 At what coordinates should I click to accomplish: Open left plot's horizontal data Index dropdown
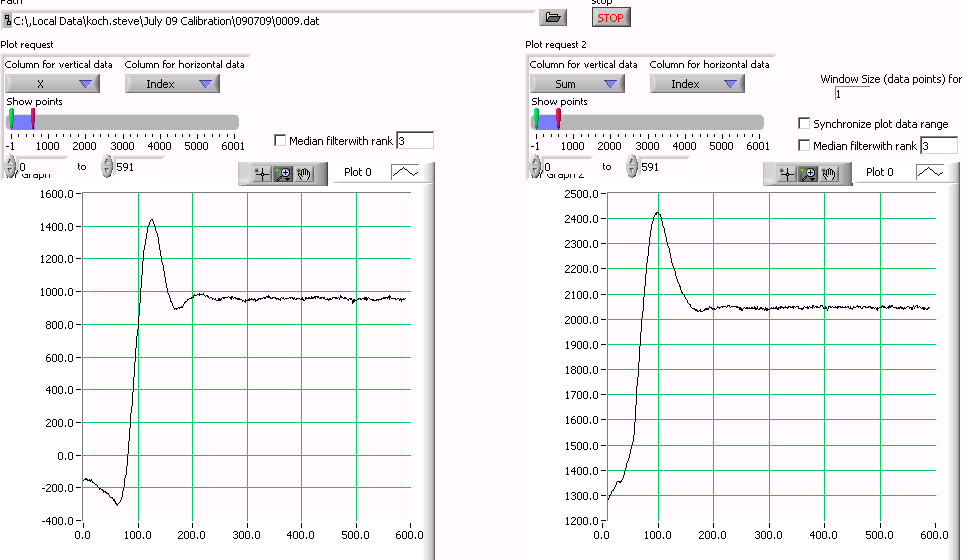point(172,84)
